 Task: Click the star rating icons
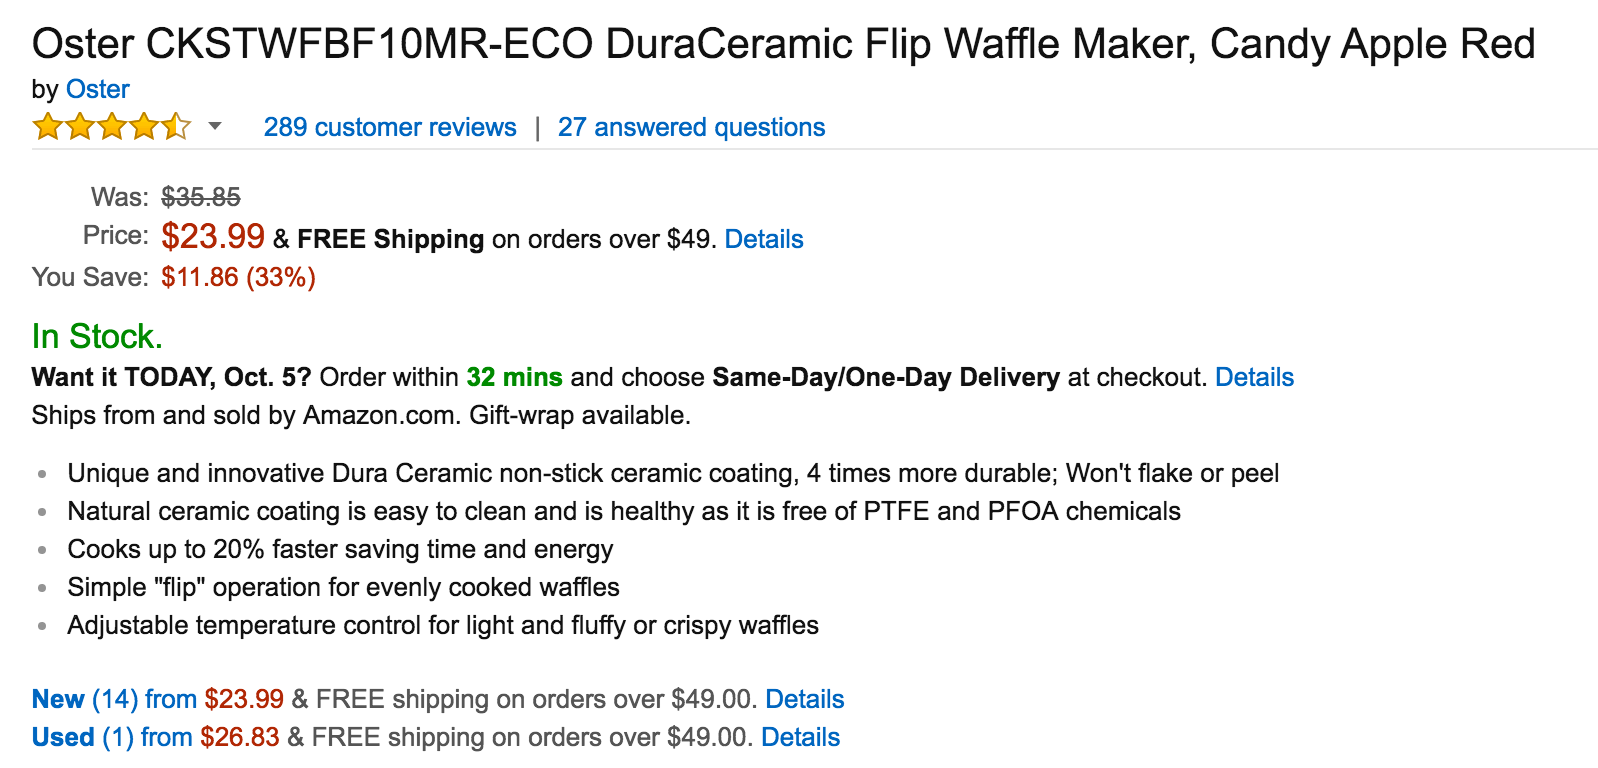click(111, 127)
